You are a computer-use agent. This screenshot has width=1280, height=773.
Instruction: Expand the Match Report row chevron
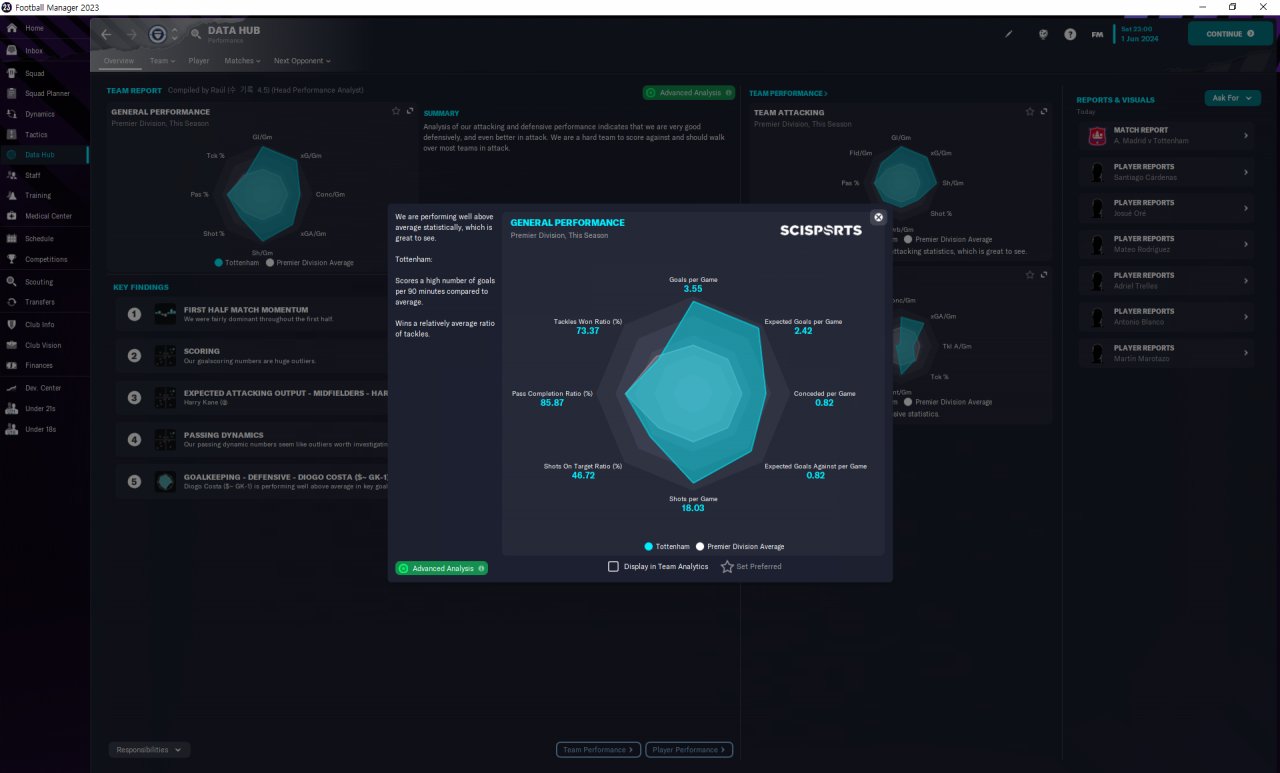1246,136
